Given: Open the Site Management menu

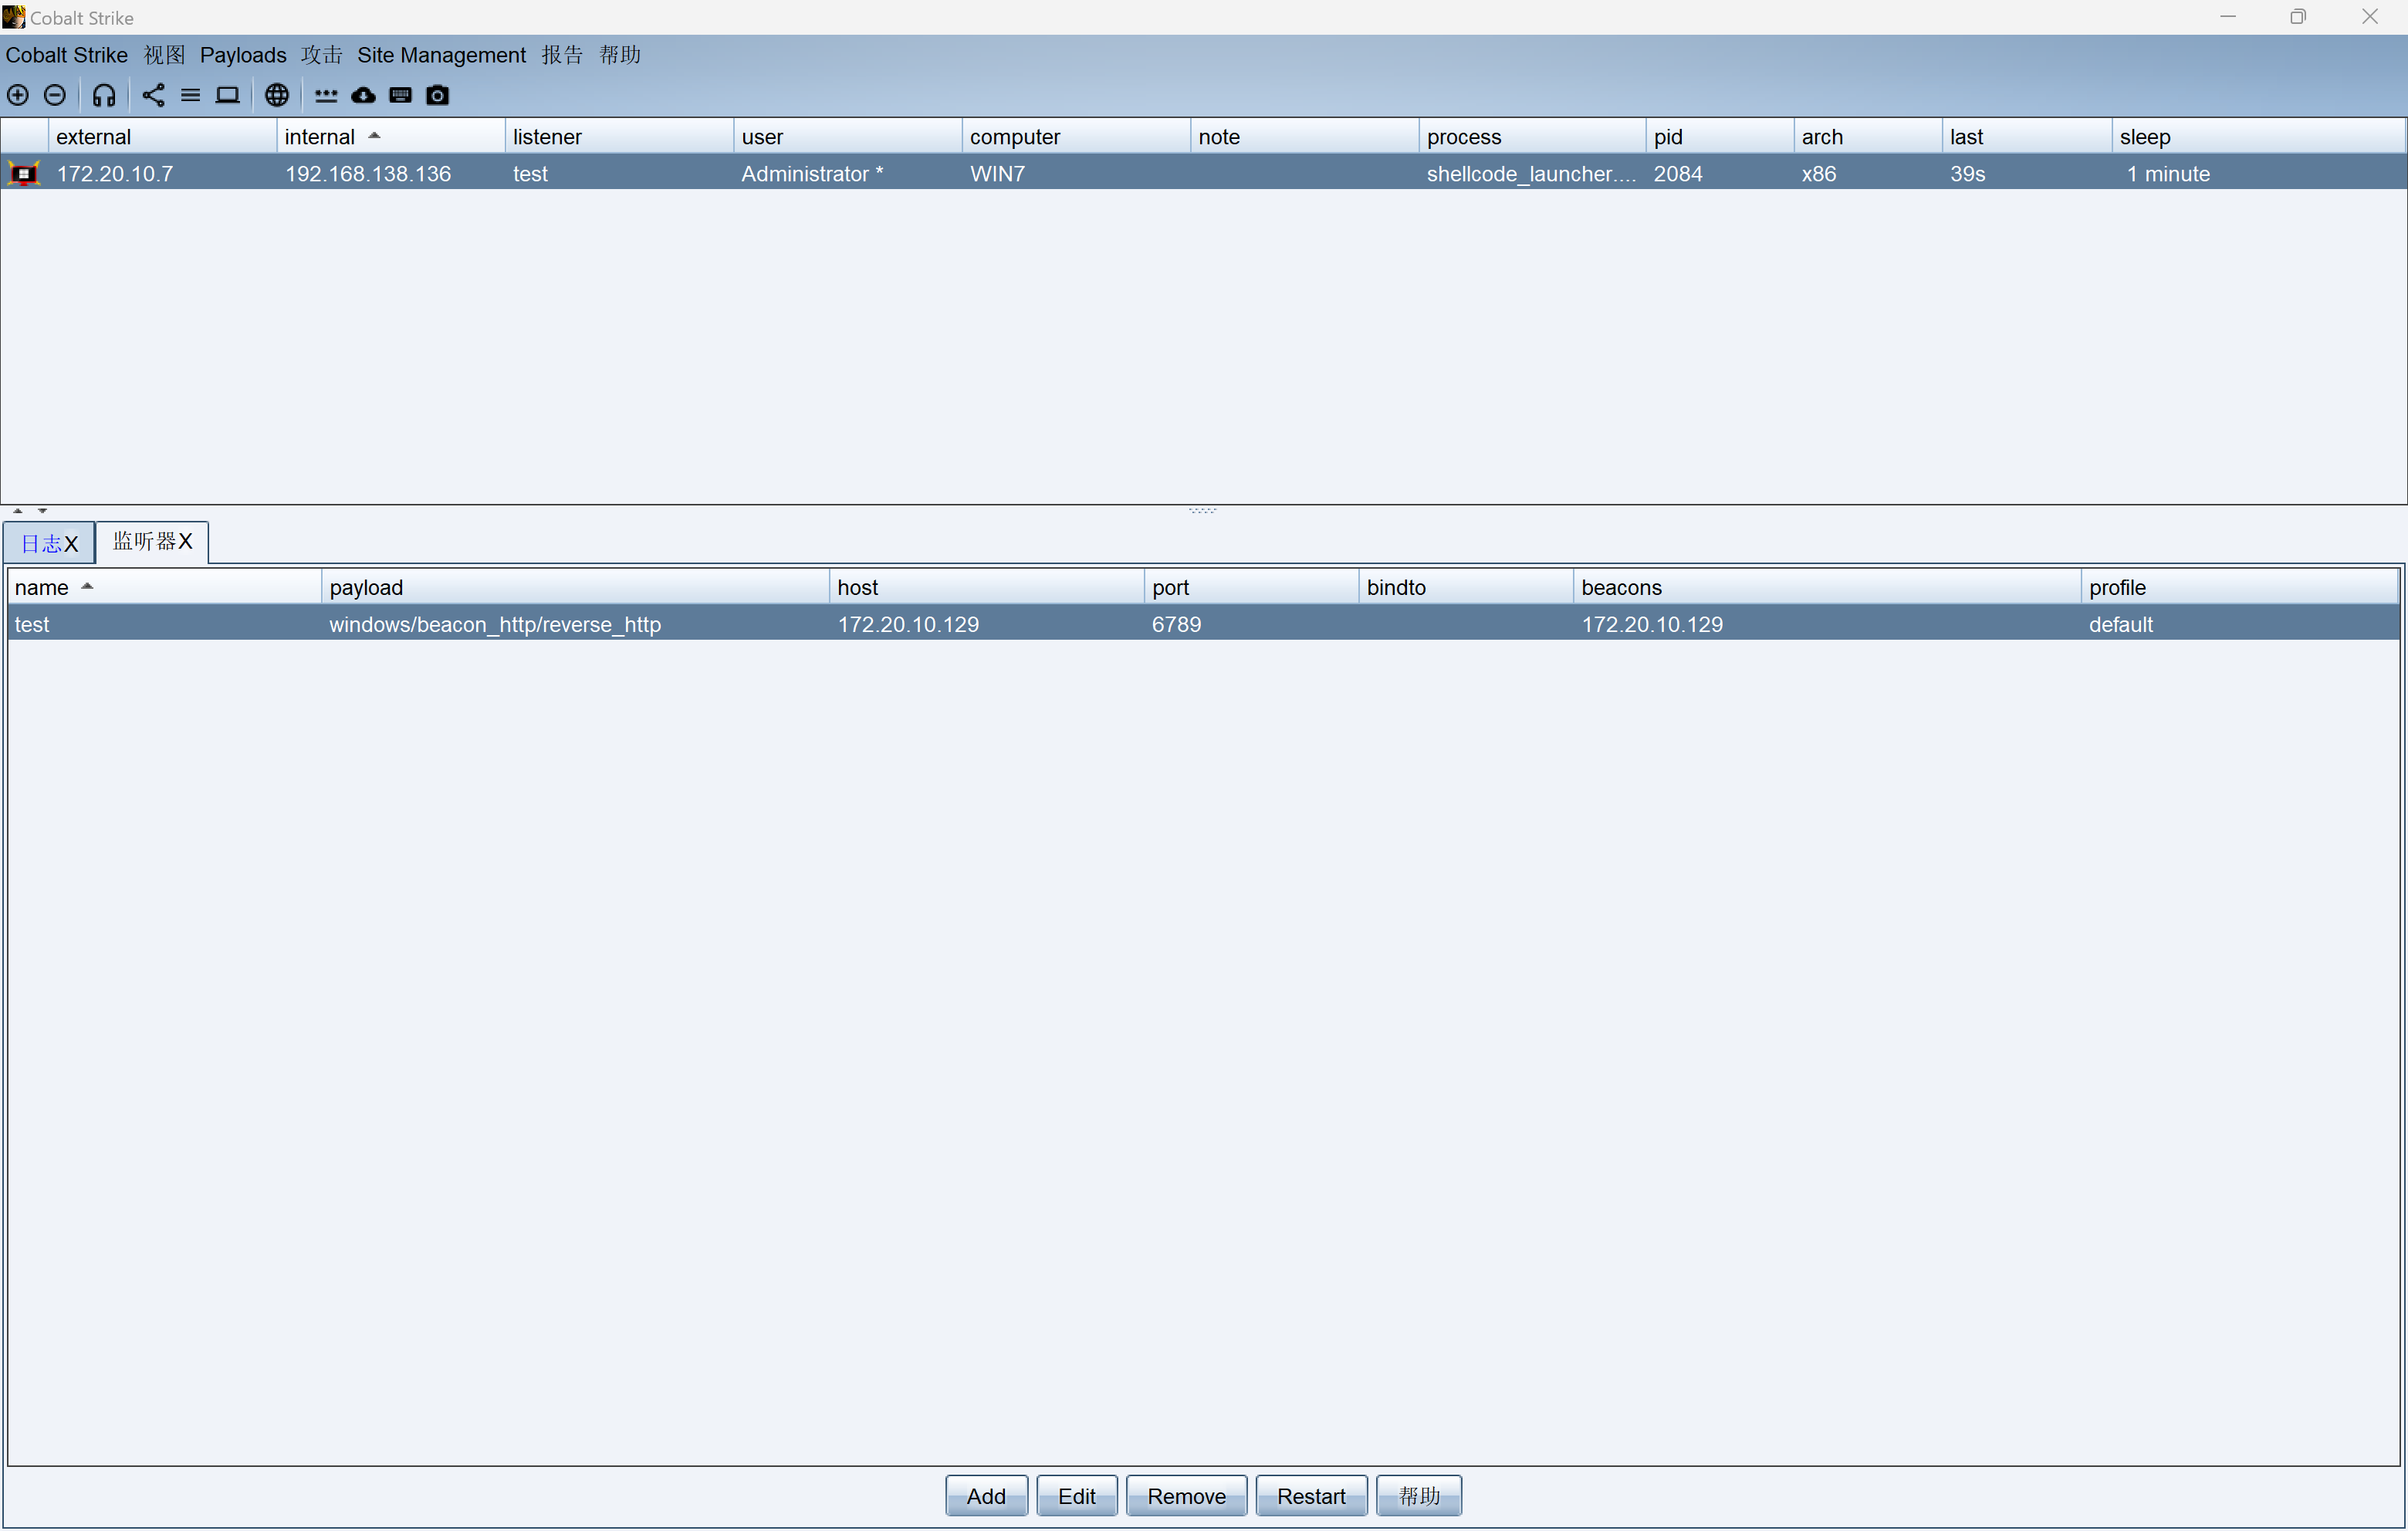Looking at the screenshot, I should tap(441, 55).
